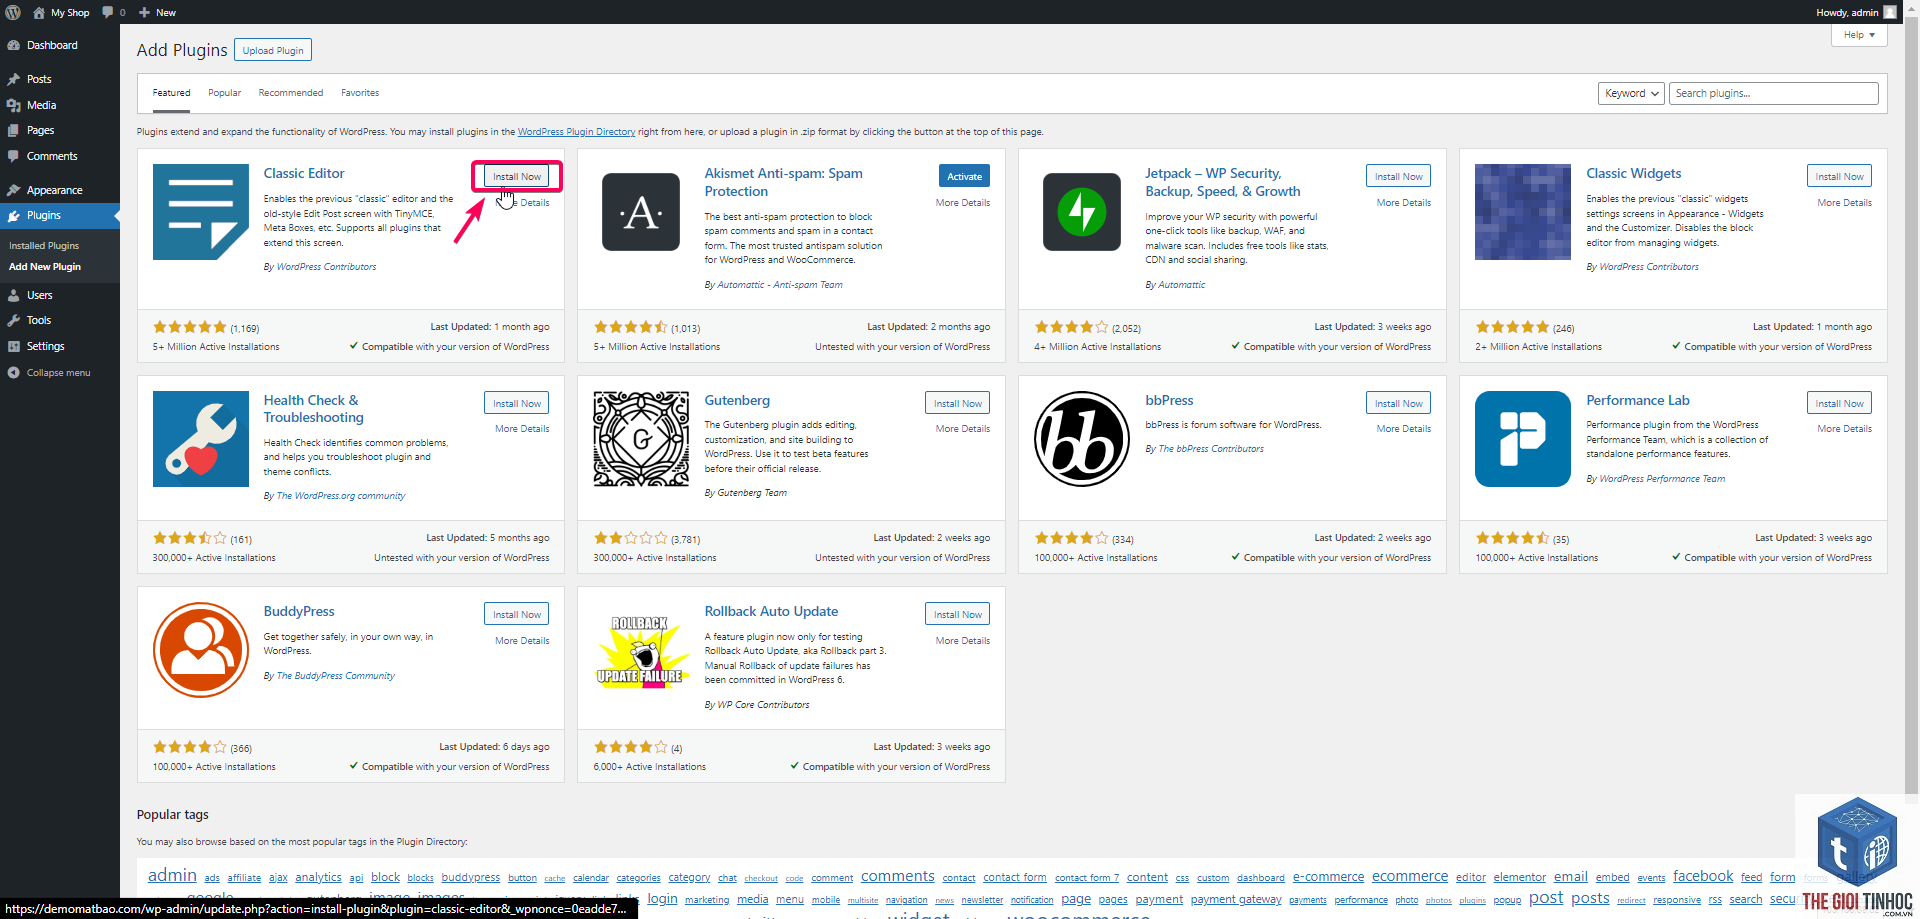Open Akismet plugin logo icon
Viewport: 1920px width, 919px height.
click(x=641, y=212)
